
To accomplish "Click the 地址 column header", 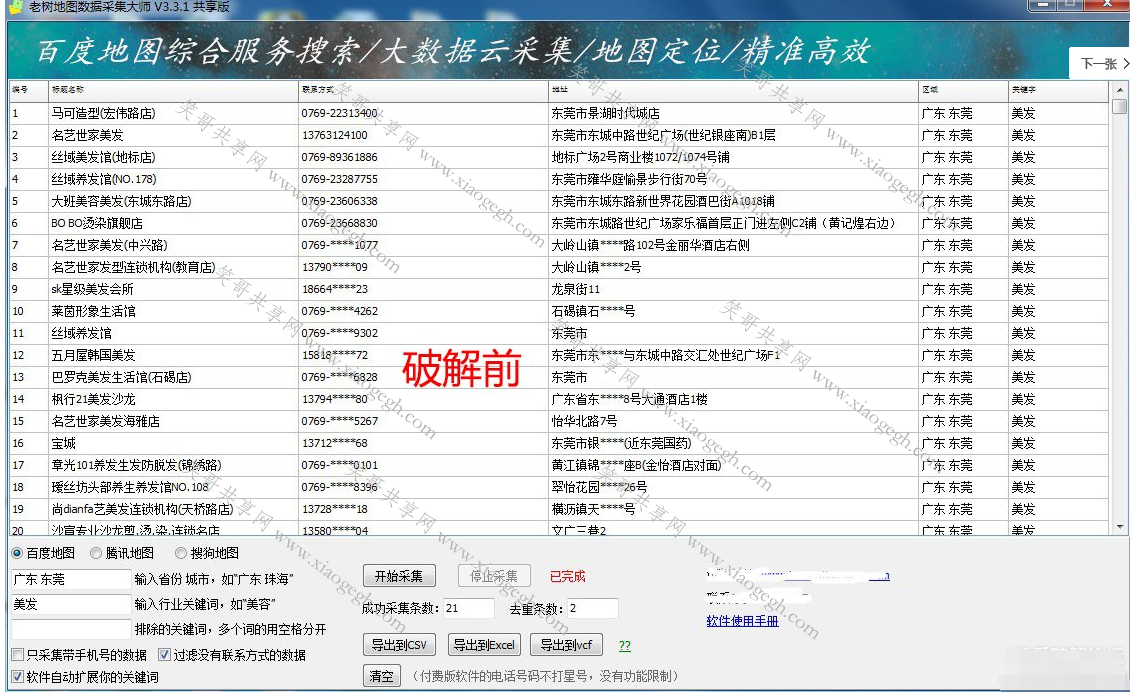I will coord(733,90).
